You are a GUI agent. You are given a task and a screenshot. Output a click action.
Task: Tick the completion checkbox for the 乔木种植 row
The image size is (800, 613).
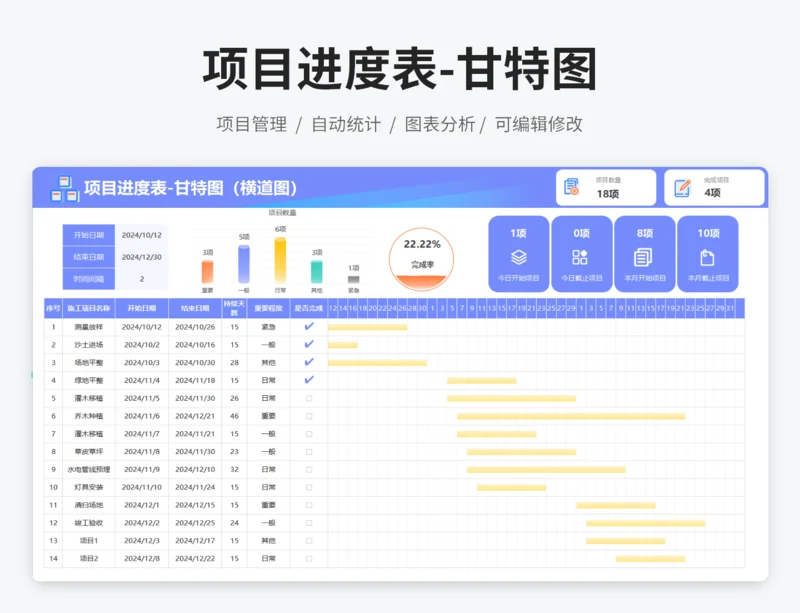point(309,416)
